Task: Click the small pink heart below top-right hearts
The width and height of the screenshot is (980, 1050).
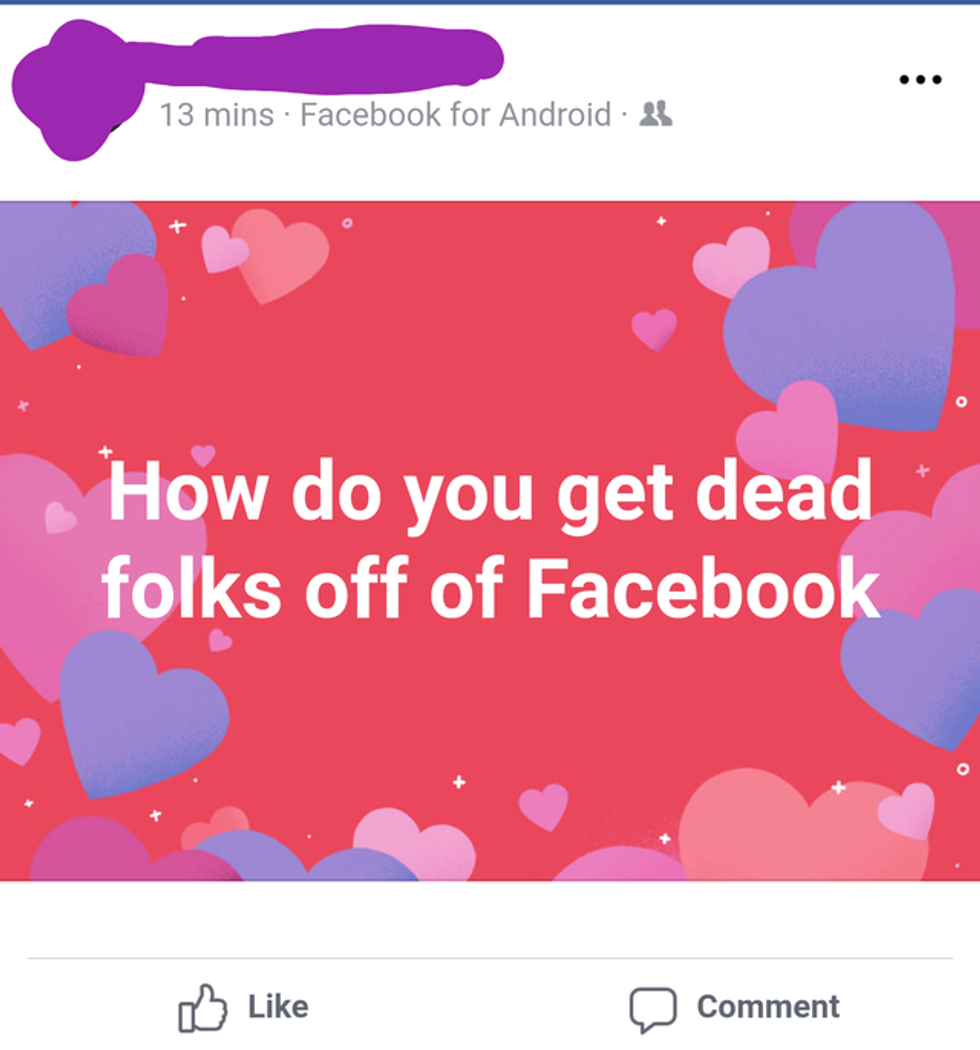Action: coord(655,328)
